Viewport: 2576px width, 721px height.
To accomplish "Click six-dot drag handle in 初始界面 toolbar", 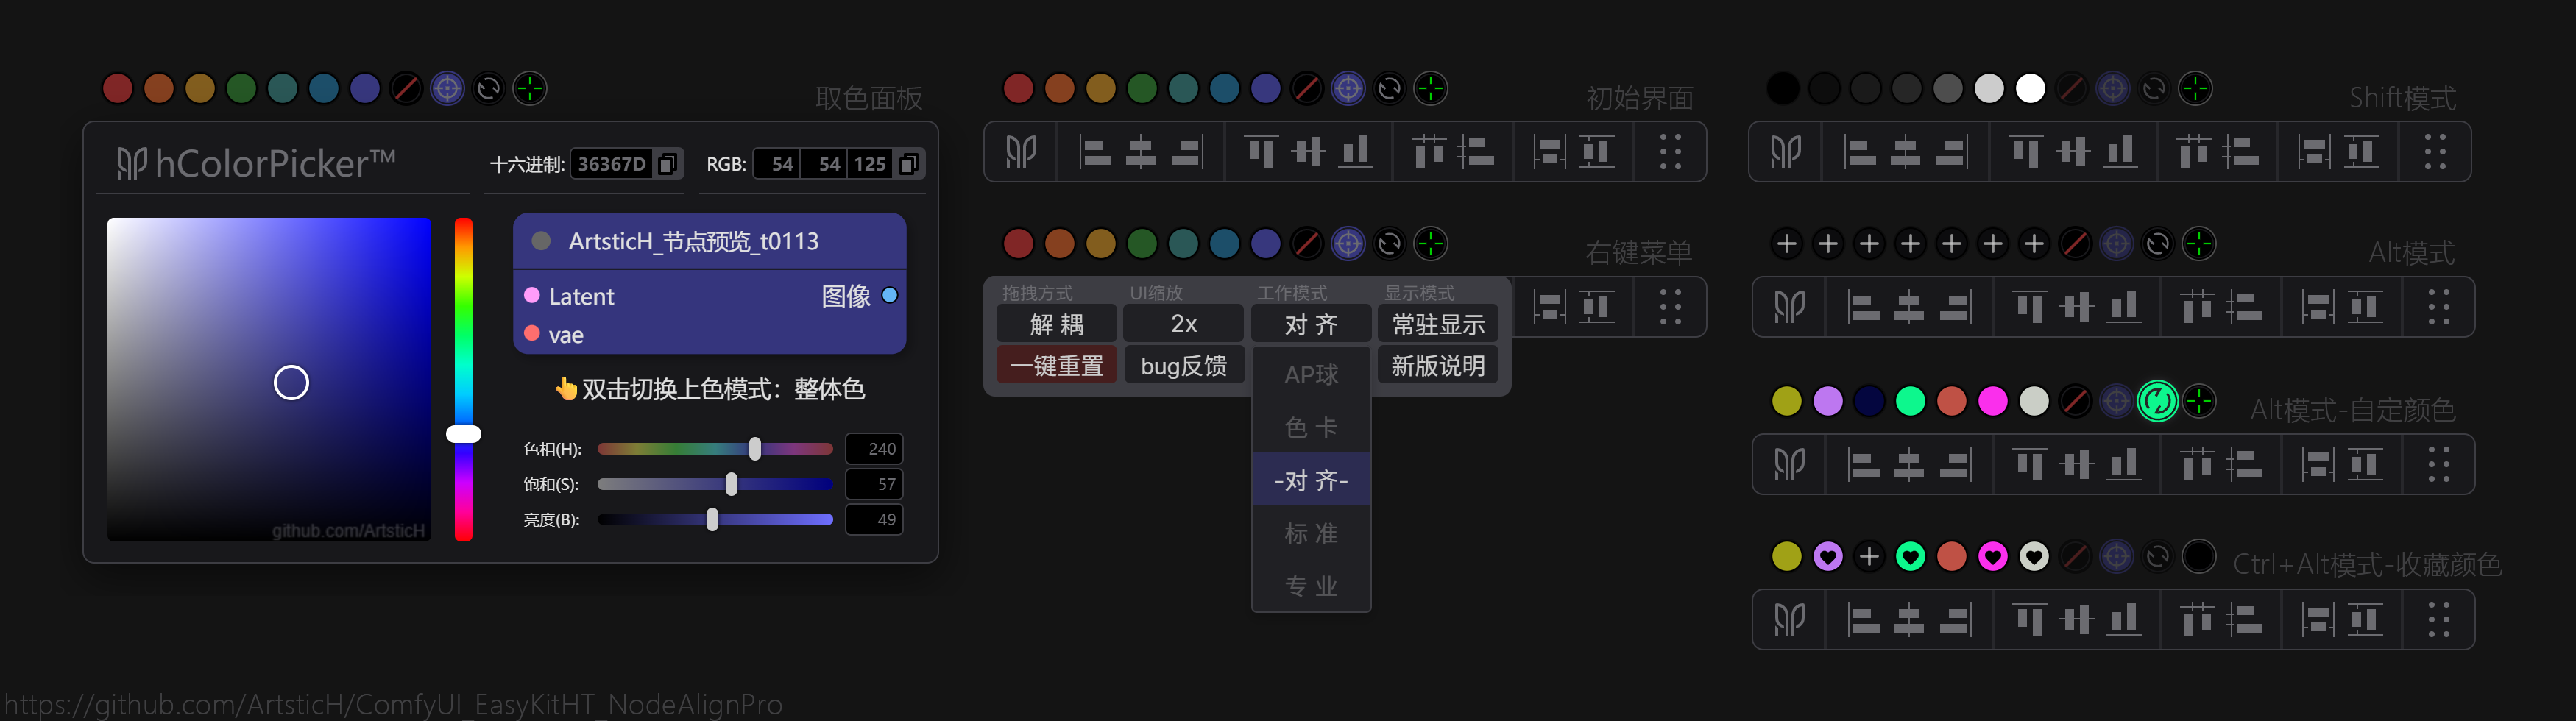I will (x=1670, y=152).
